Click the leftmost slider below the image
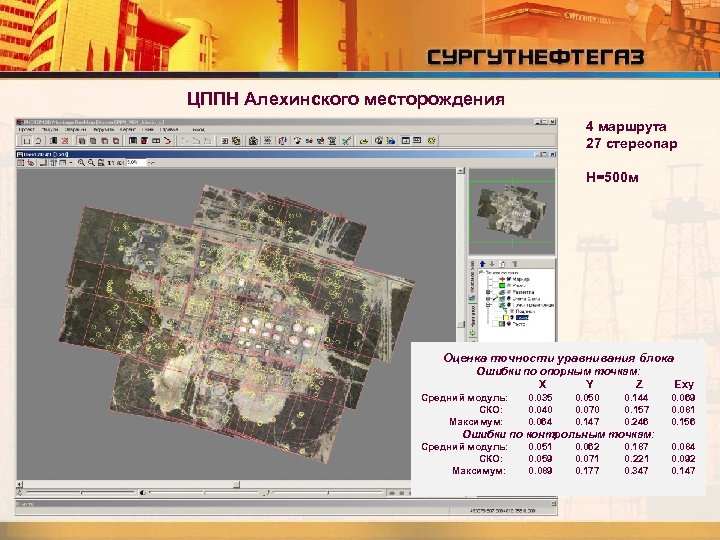Screen dimensions: 720x540 [x=81, y=493]
